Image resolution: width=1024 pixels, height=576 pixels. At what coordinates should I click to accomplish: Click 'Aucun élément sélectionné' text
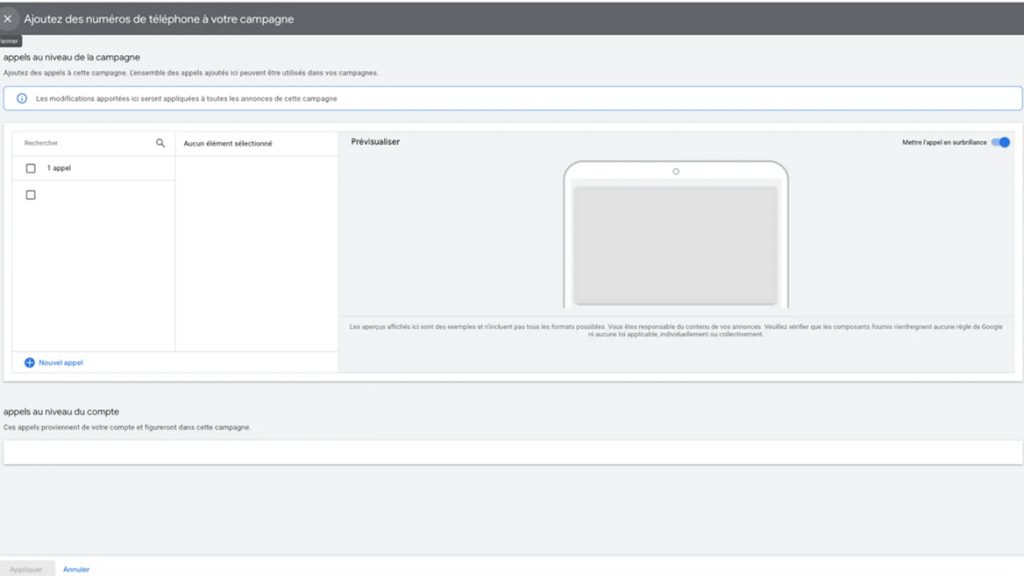point(228,144)
